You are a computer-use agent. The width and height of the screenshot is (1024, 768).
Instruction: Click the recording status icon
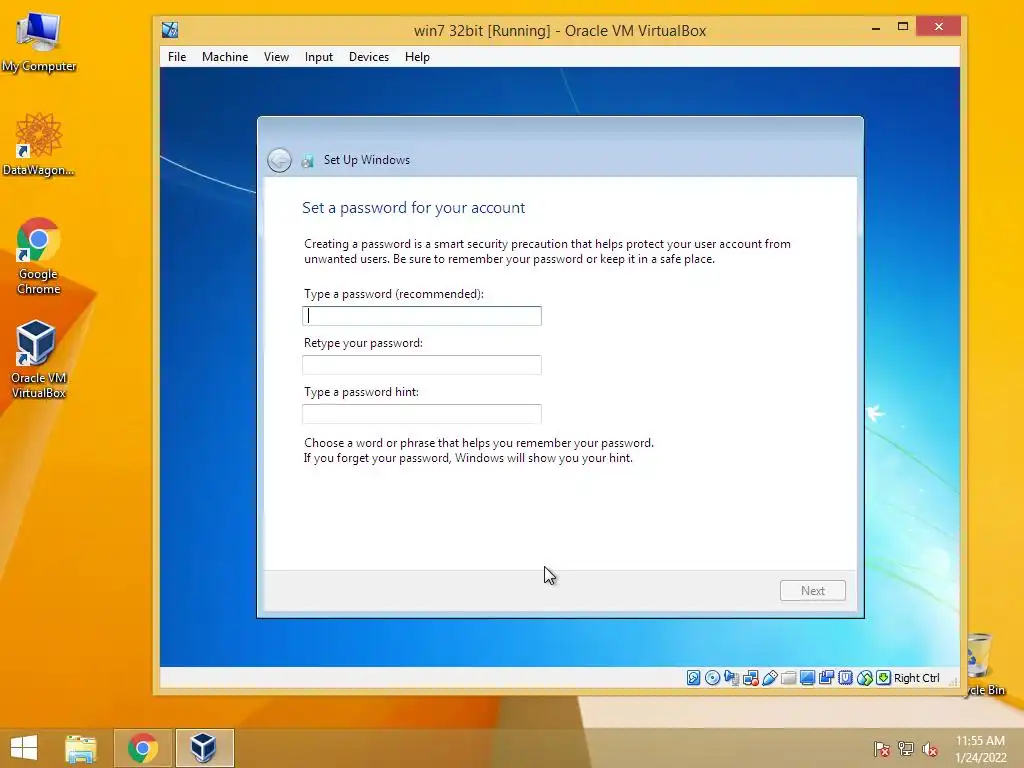pos(826,678)
